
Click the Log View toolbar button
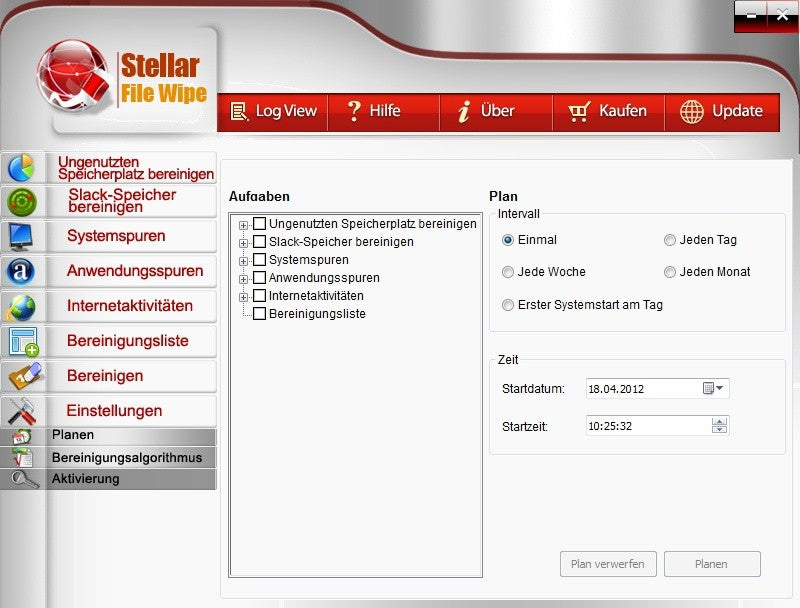272,112
